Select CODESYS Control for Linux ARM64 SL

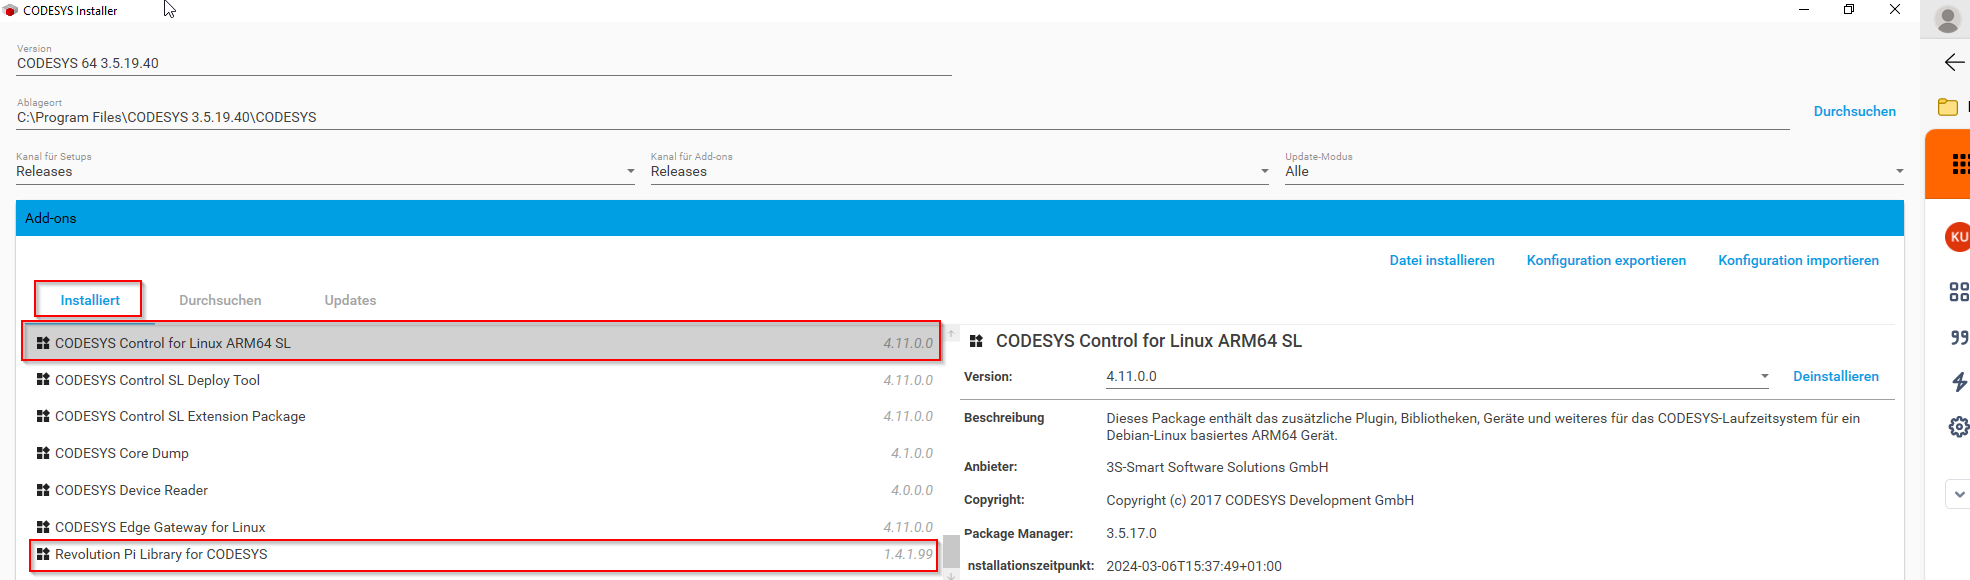click(x=482, y=343)
